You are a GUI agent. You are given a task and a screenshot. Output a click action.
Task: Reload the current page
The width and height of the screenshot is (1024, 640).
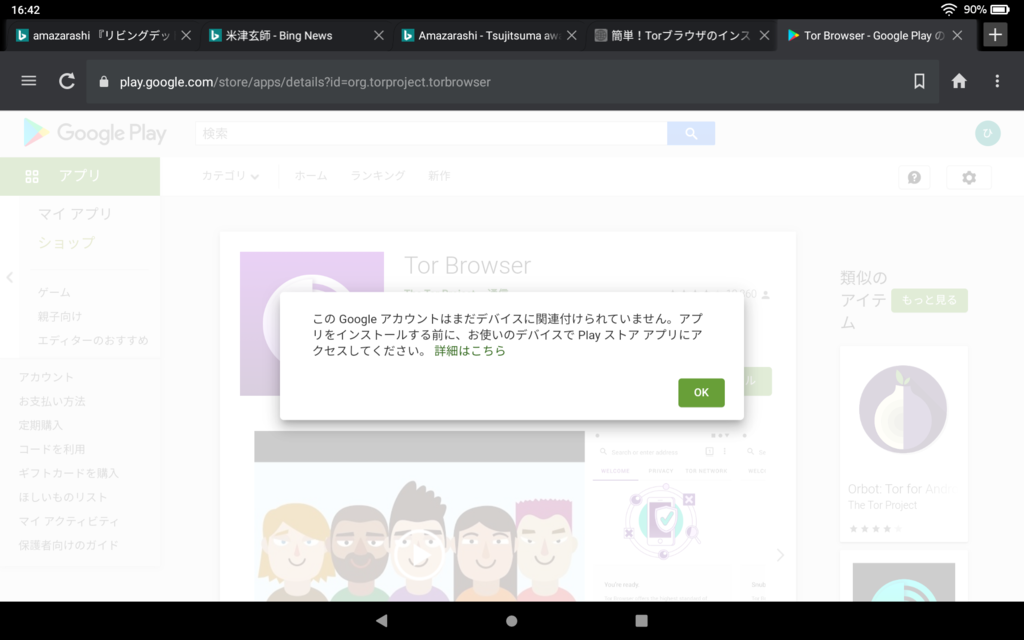click(67, 81)
